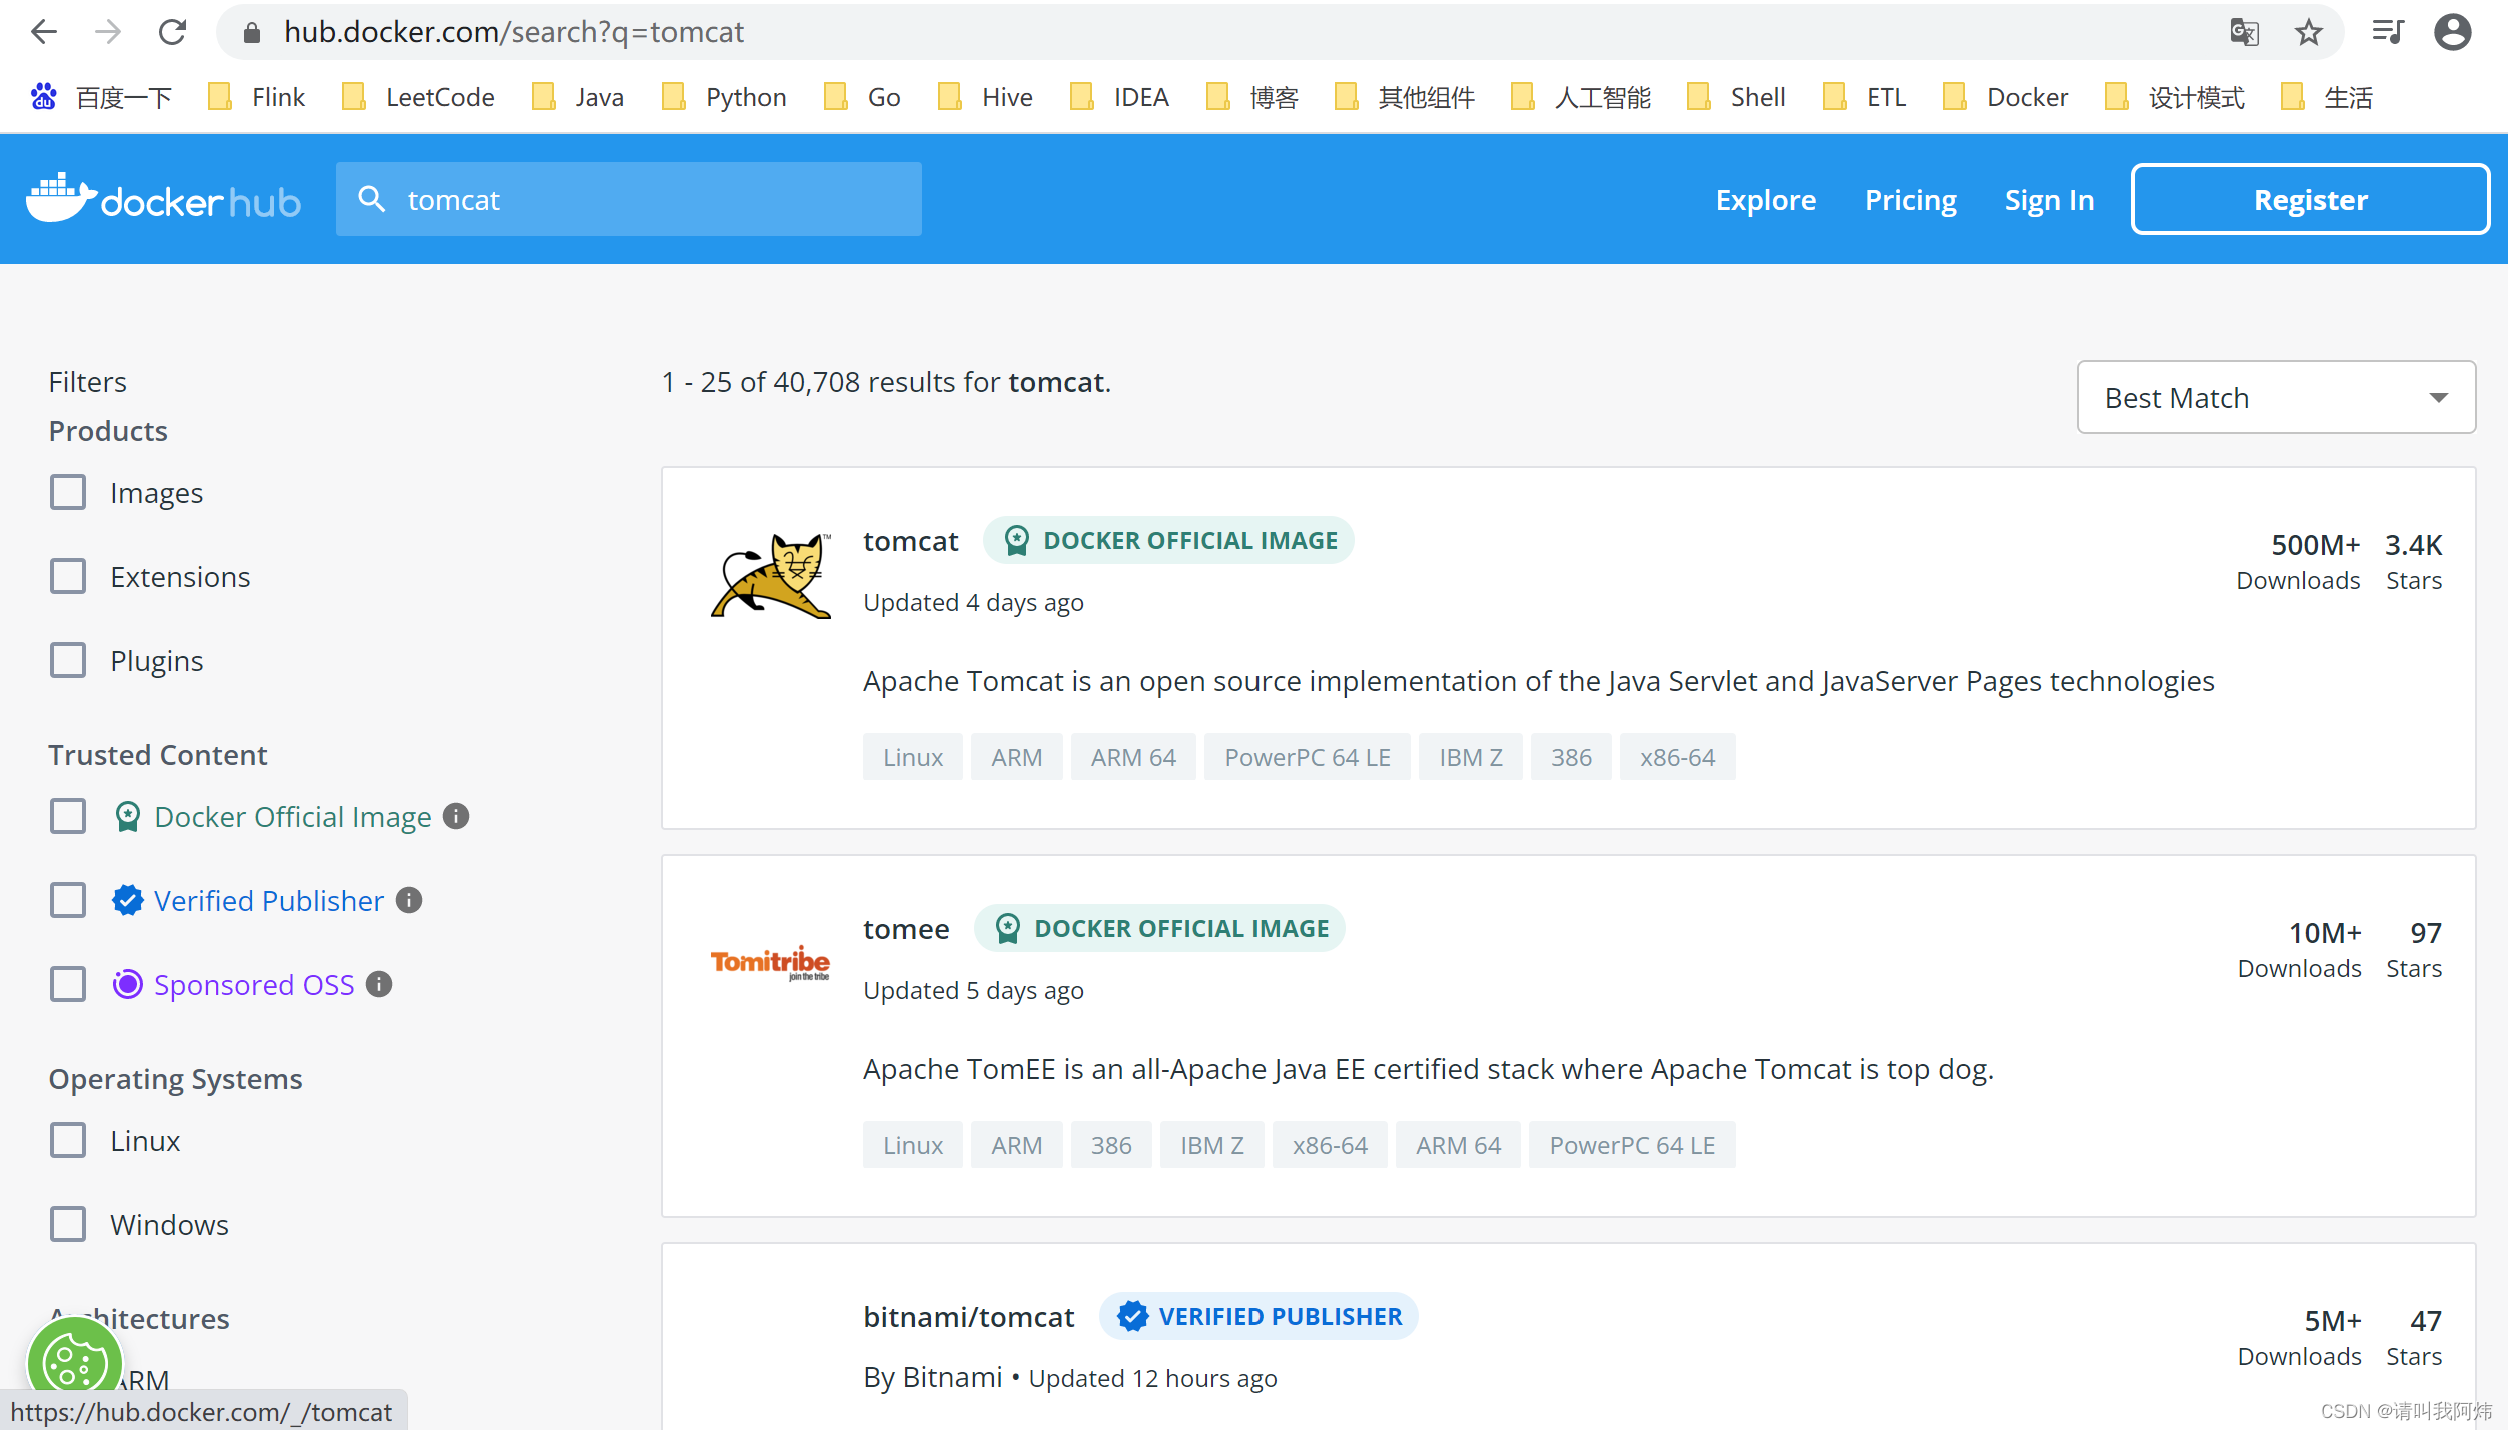Click info icon beside Docker Official Image
This screenshot has height=1430, width=2508.
pyautogui.click(x=456, y=816)
